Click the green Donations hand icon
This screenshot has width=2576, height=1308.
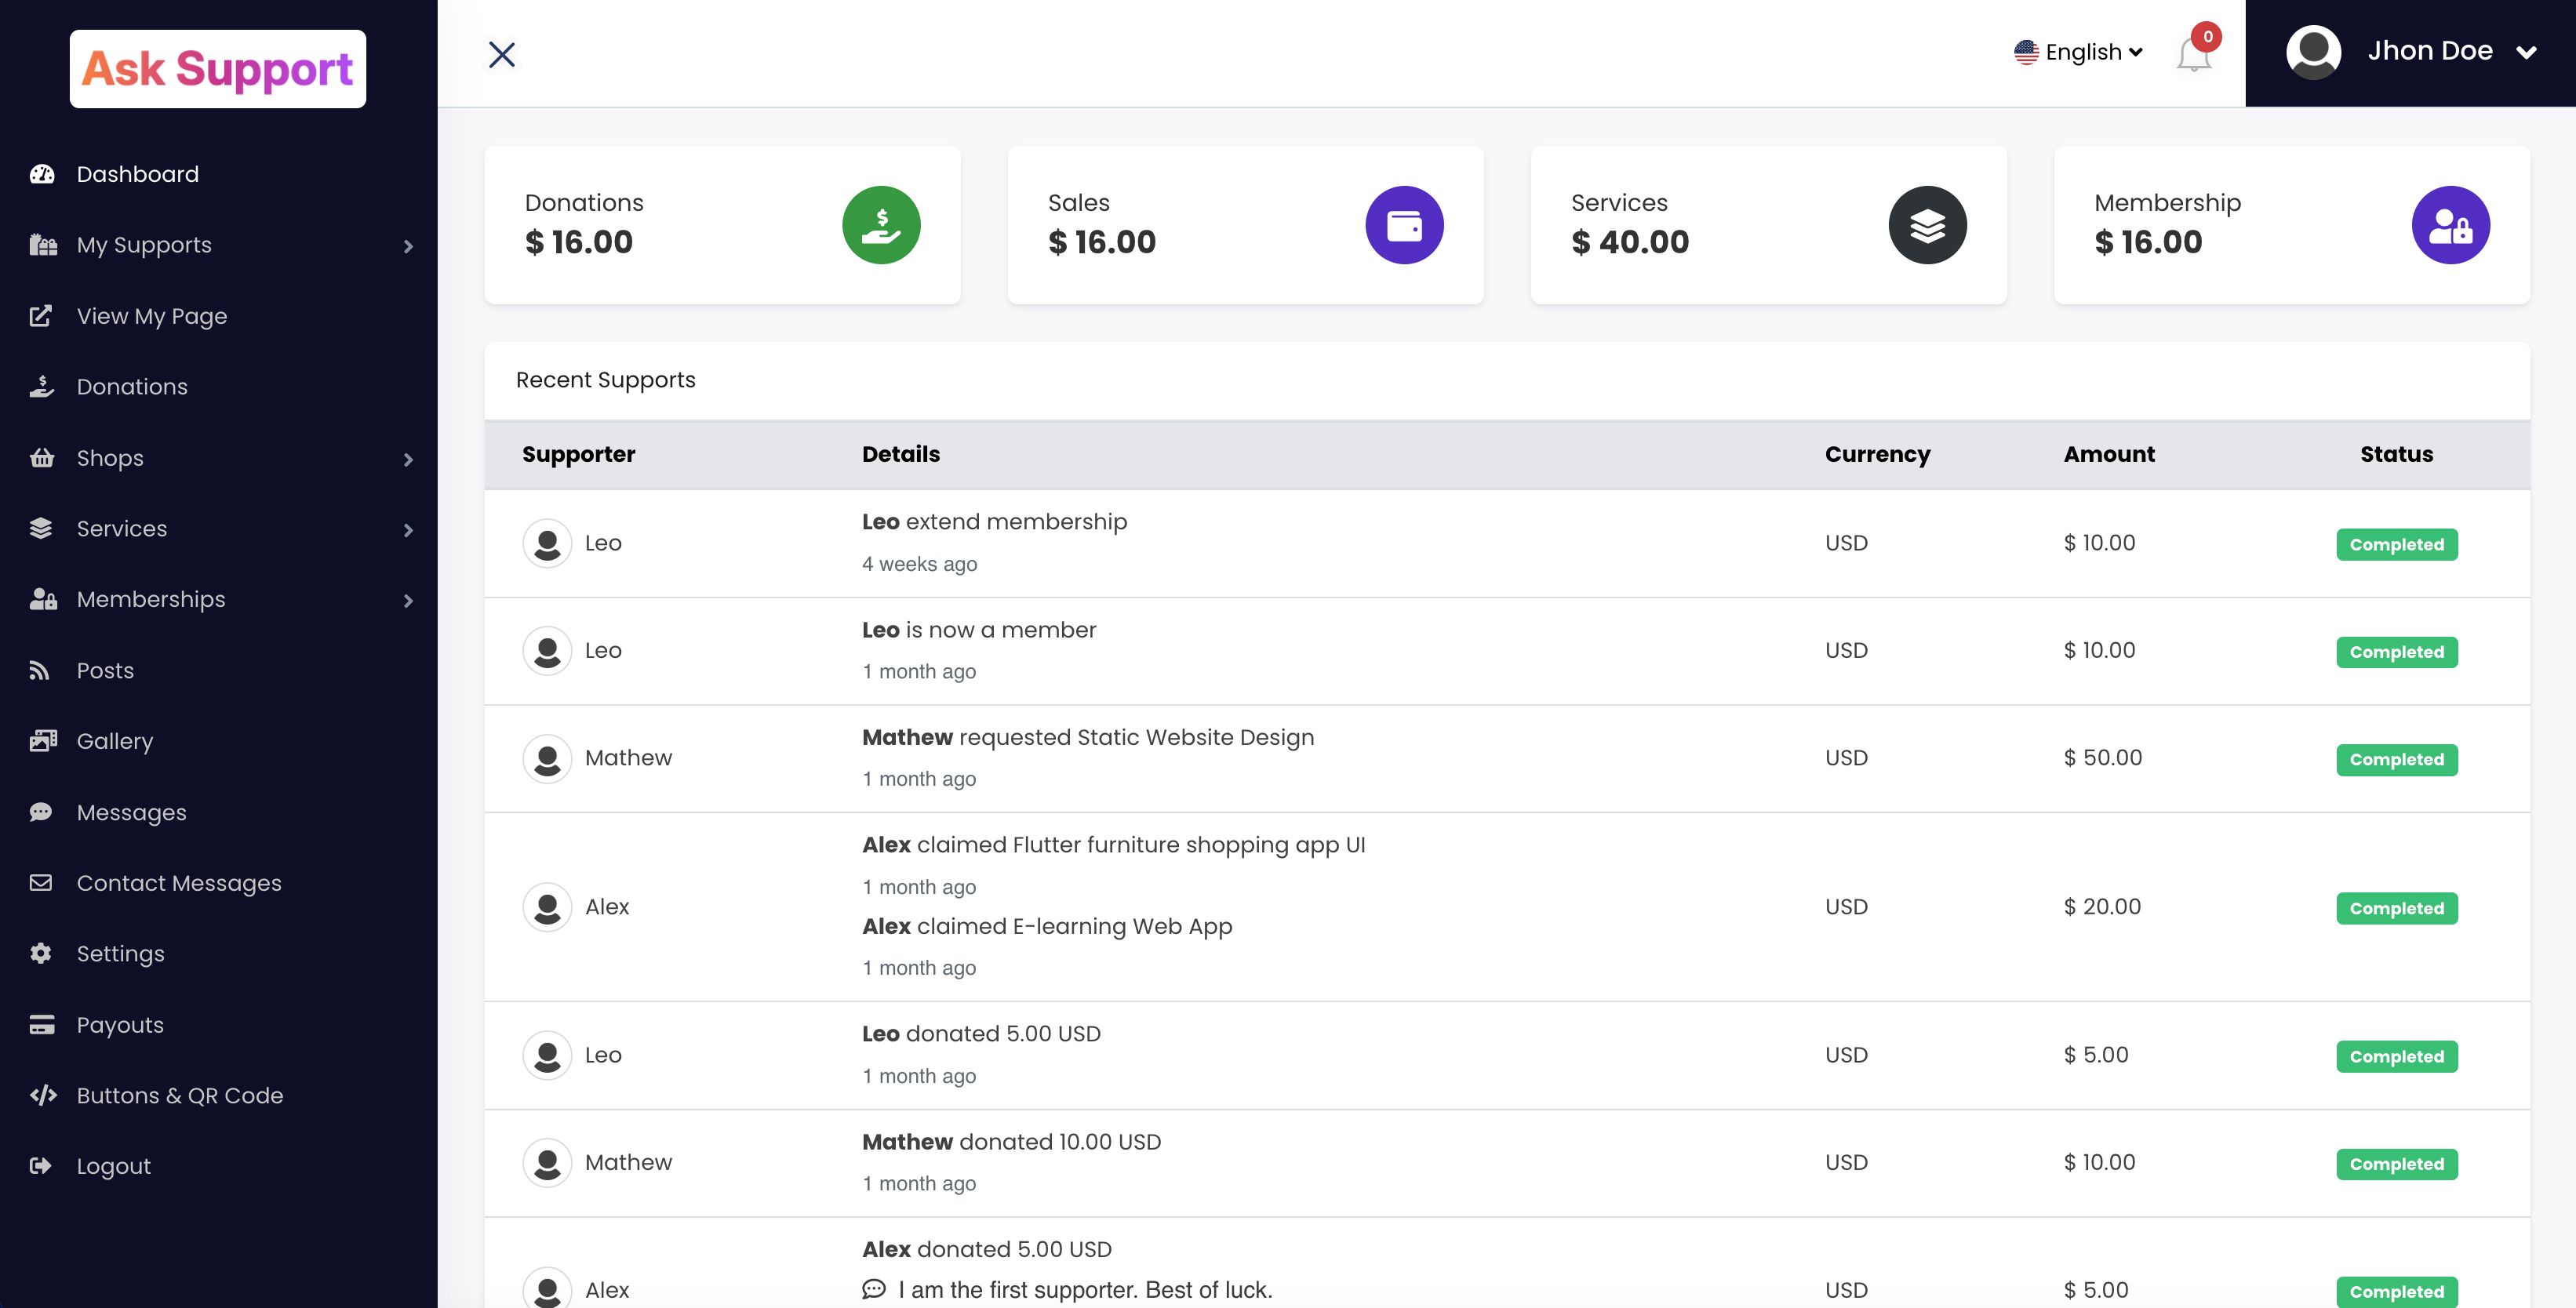881,225
